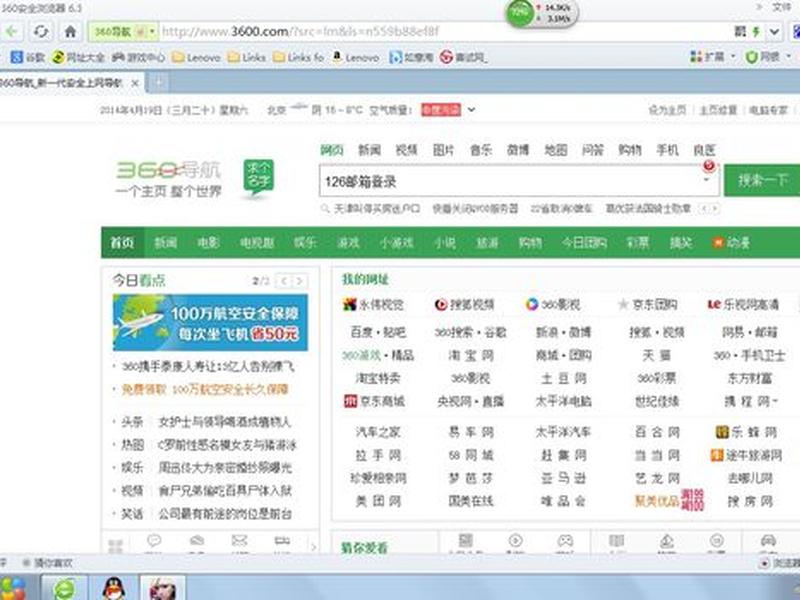The width and height of the screenshot is (800, 600).
Task: Open the 乐蜂网 site link
Action: coord(747,432)
